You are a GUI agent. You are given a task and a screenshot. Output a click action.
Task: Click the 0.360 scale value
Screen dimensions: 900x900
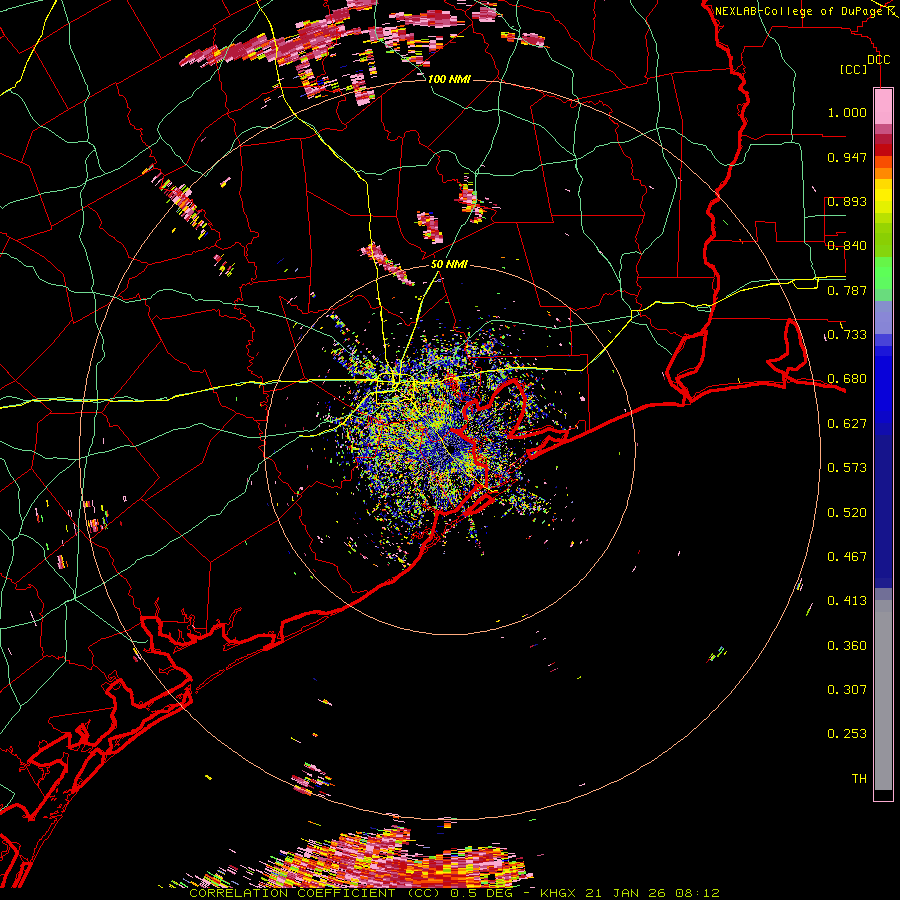tap(847, 646)
